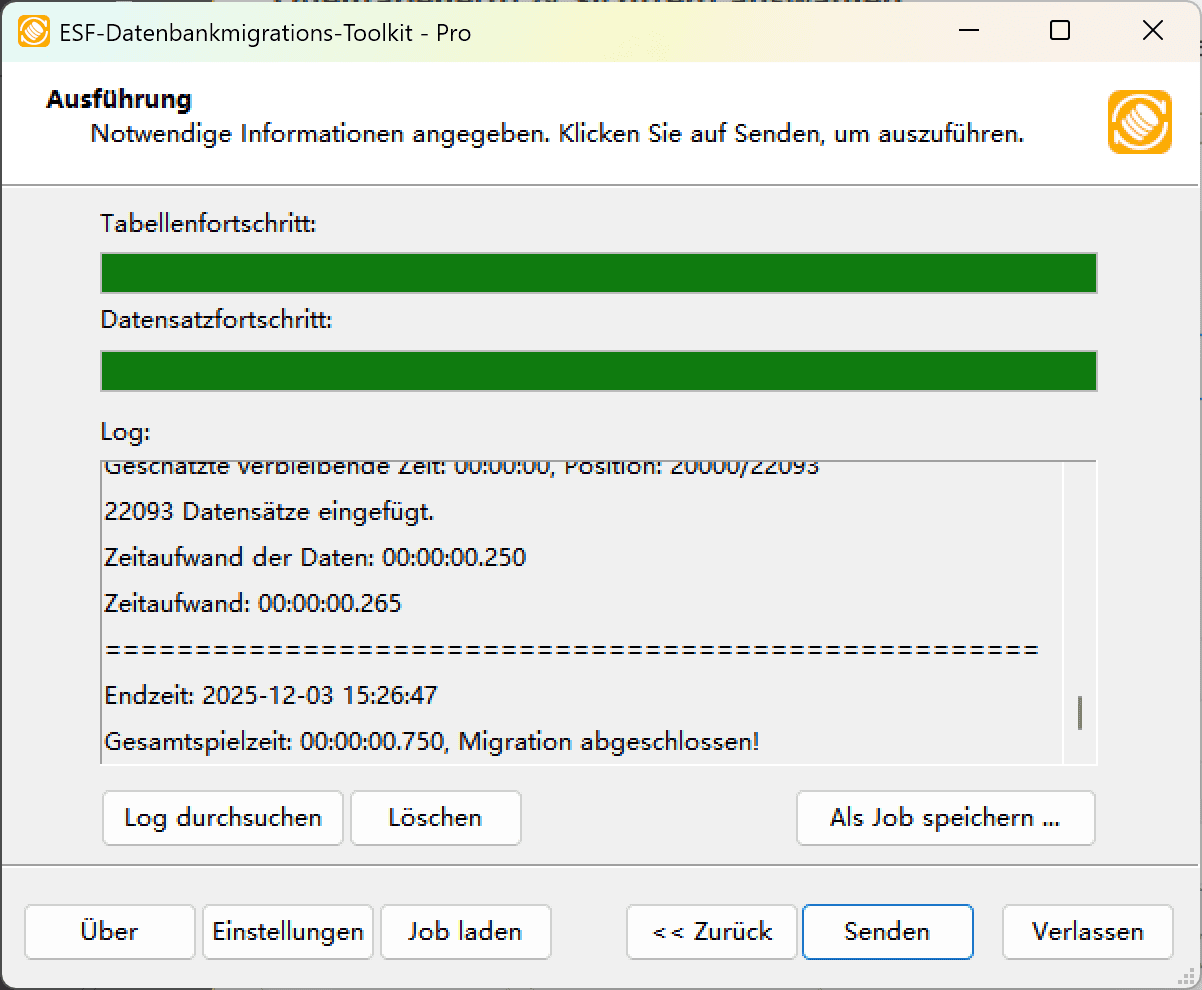1202x990 pixels.
Task: Open the Über dialog
Action: coord(109,931)
